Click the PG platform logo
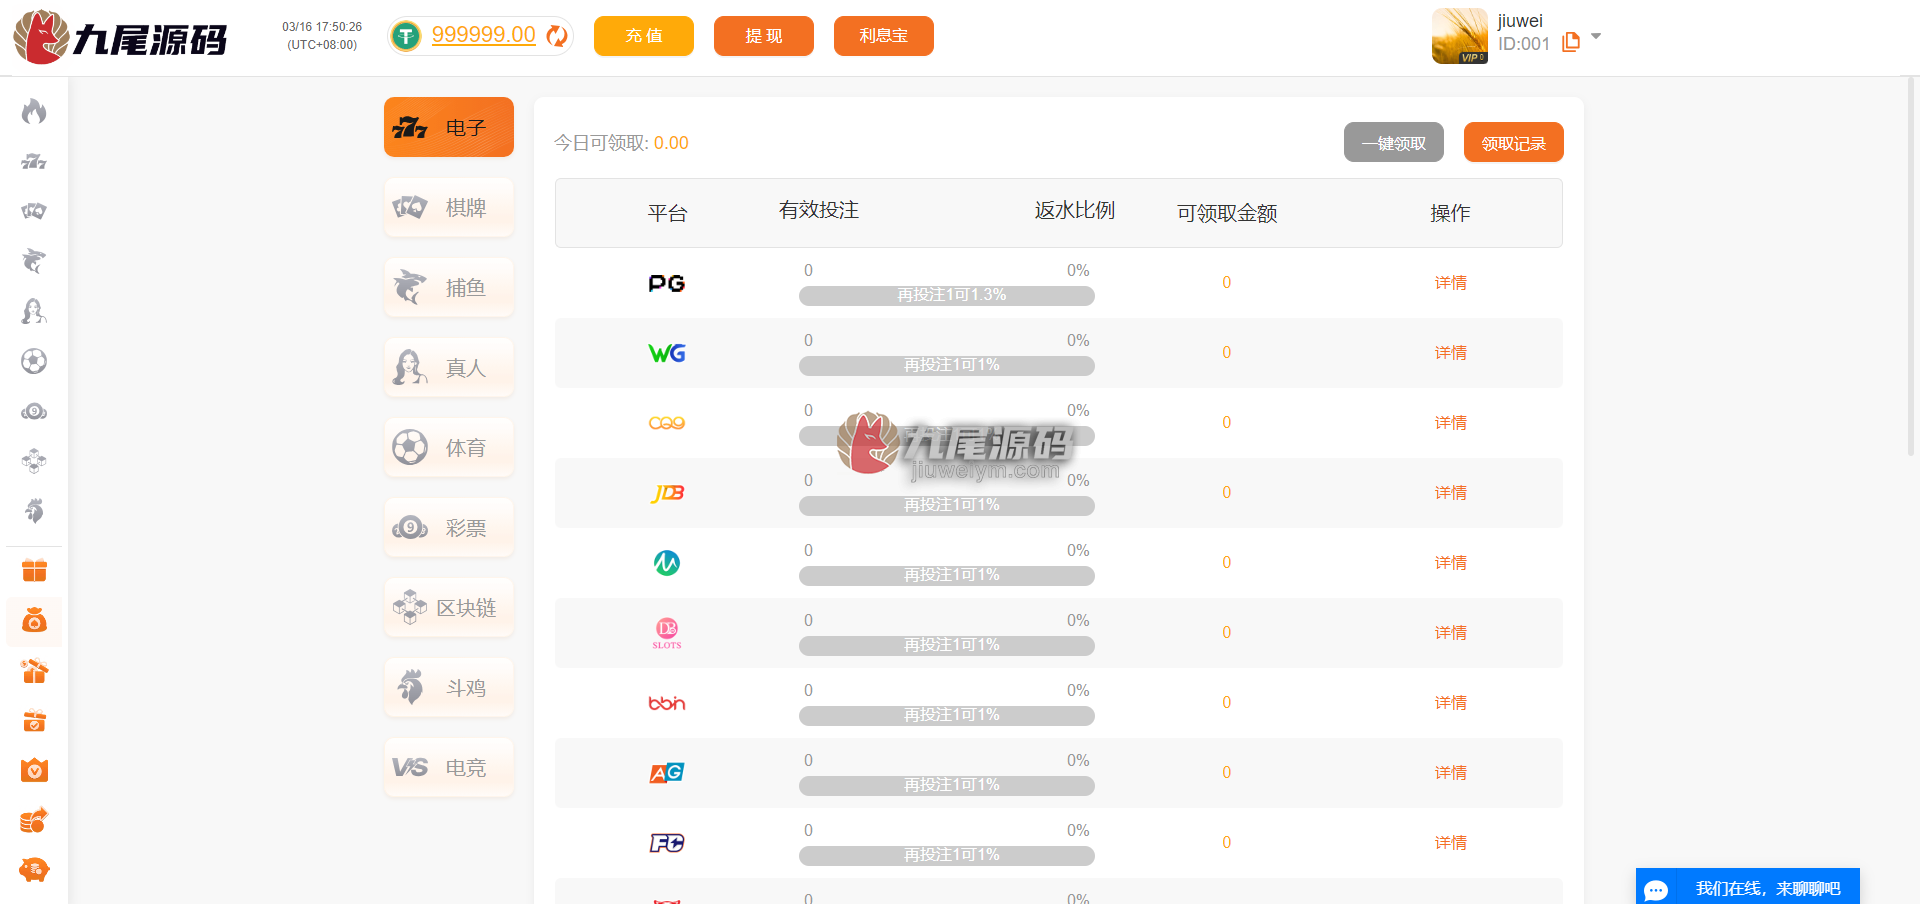This screenshot has height=904, width=1920. pos(667,283)
